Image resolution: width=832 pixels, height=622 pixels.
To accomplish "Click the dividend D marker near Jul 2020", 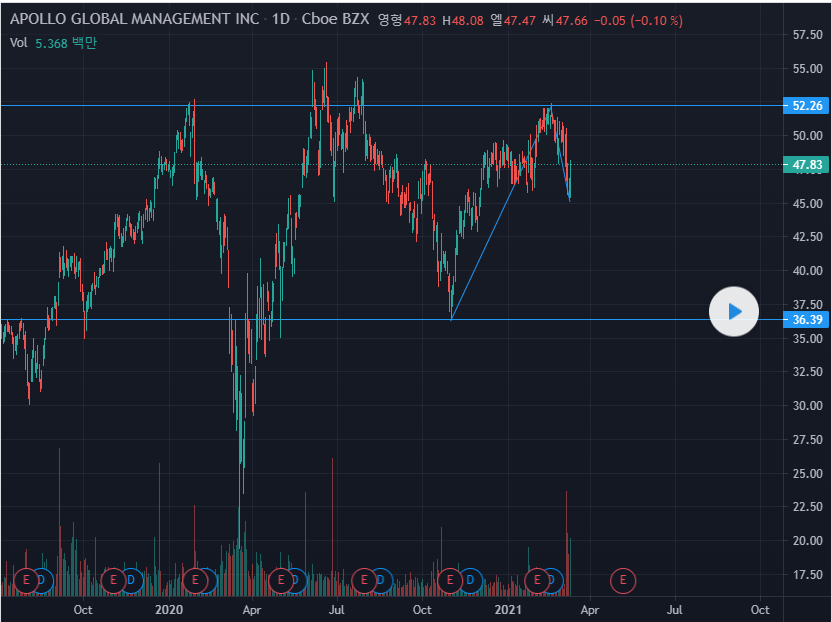I will pyautogui.click(x=381, y=579).
